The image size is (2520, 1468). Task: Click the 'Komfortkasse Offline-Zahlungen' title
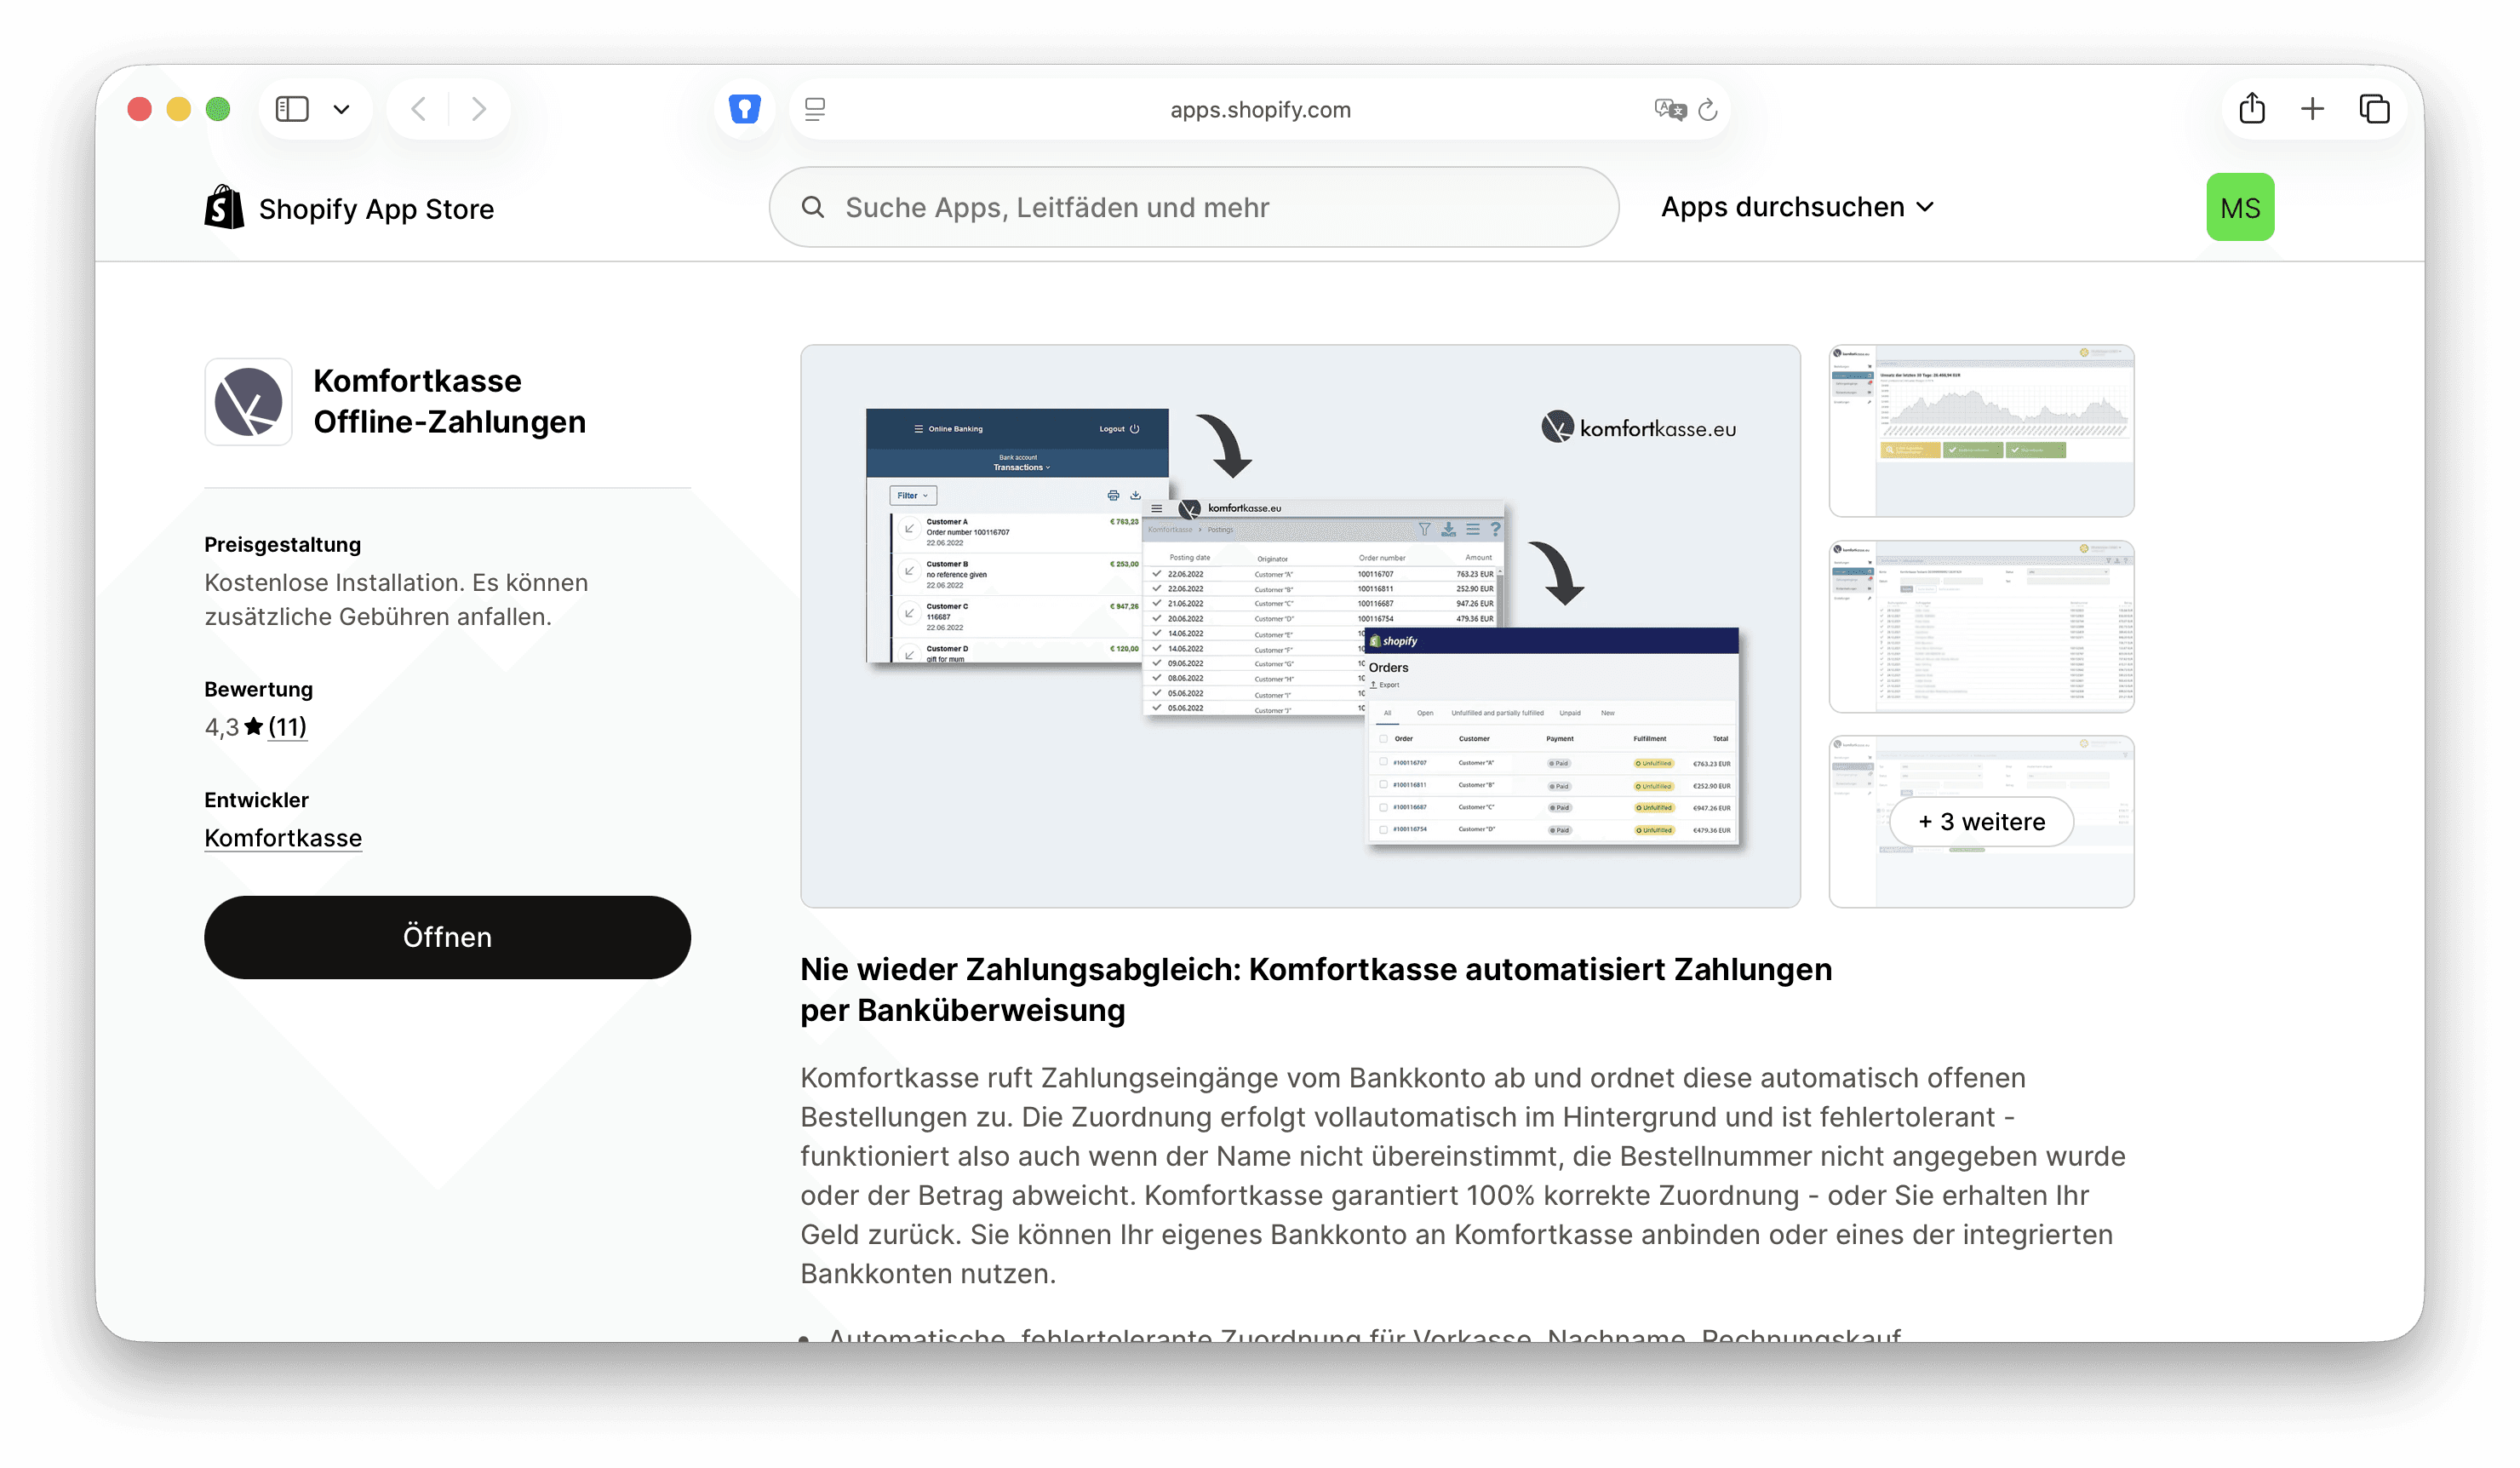[x=450, y=401]
